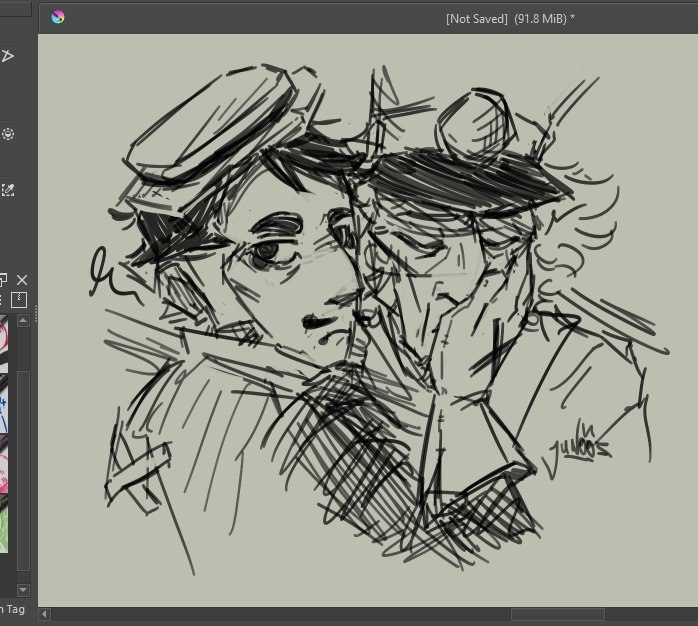Click the canvas horizontal scroll-left arrow
Screen dimensions: 698x626
pyautogui.click(x=44, y=614)
